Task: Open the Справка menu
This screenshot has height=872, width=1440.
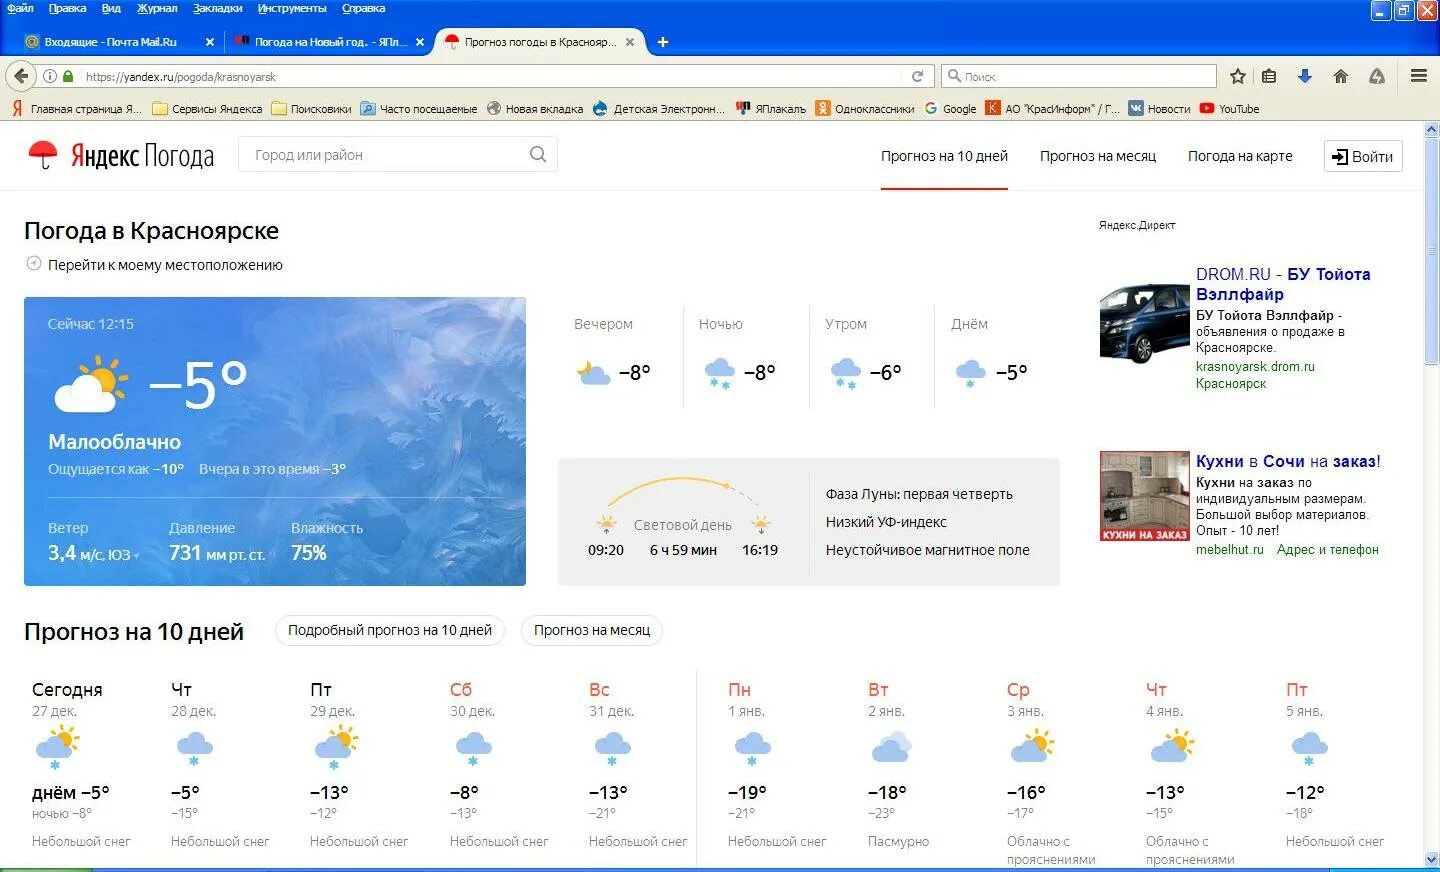Action: (x=363, y=8)
